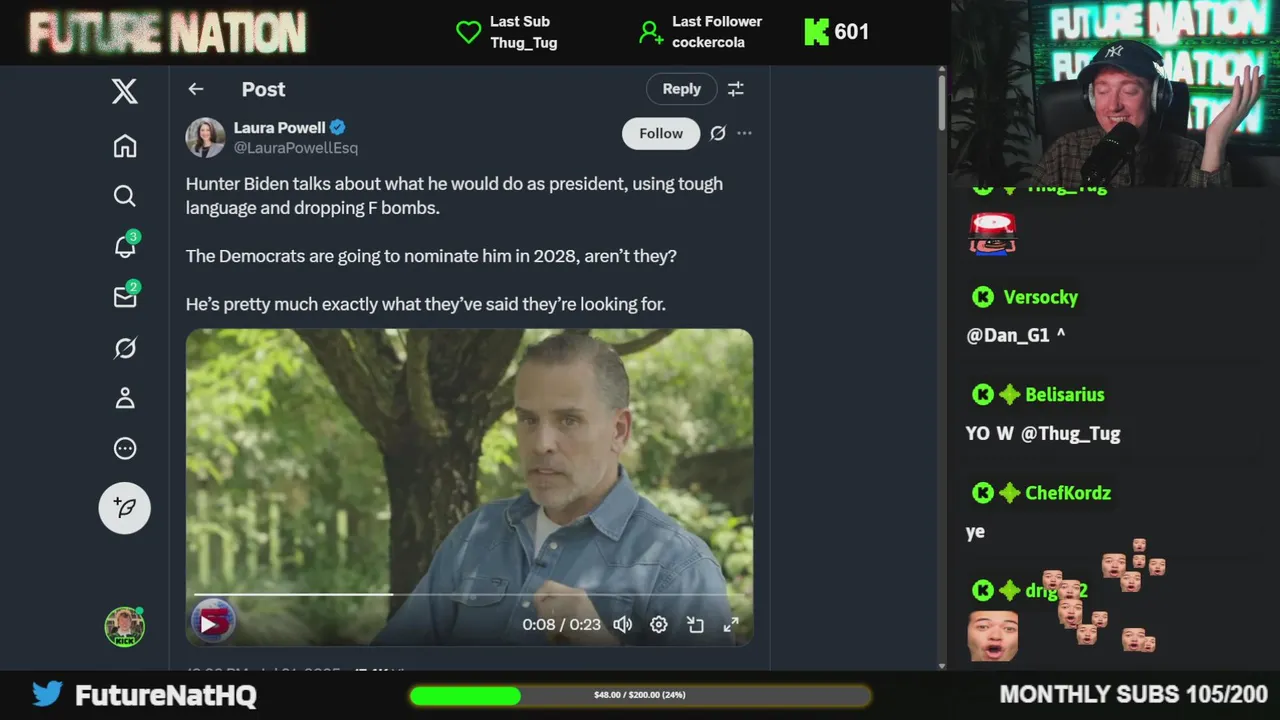The height and width of the screenshot is (720, 1280).
Task: Expand video to fullscreen
Action: [731, 624]
